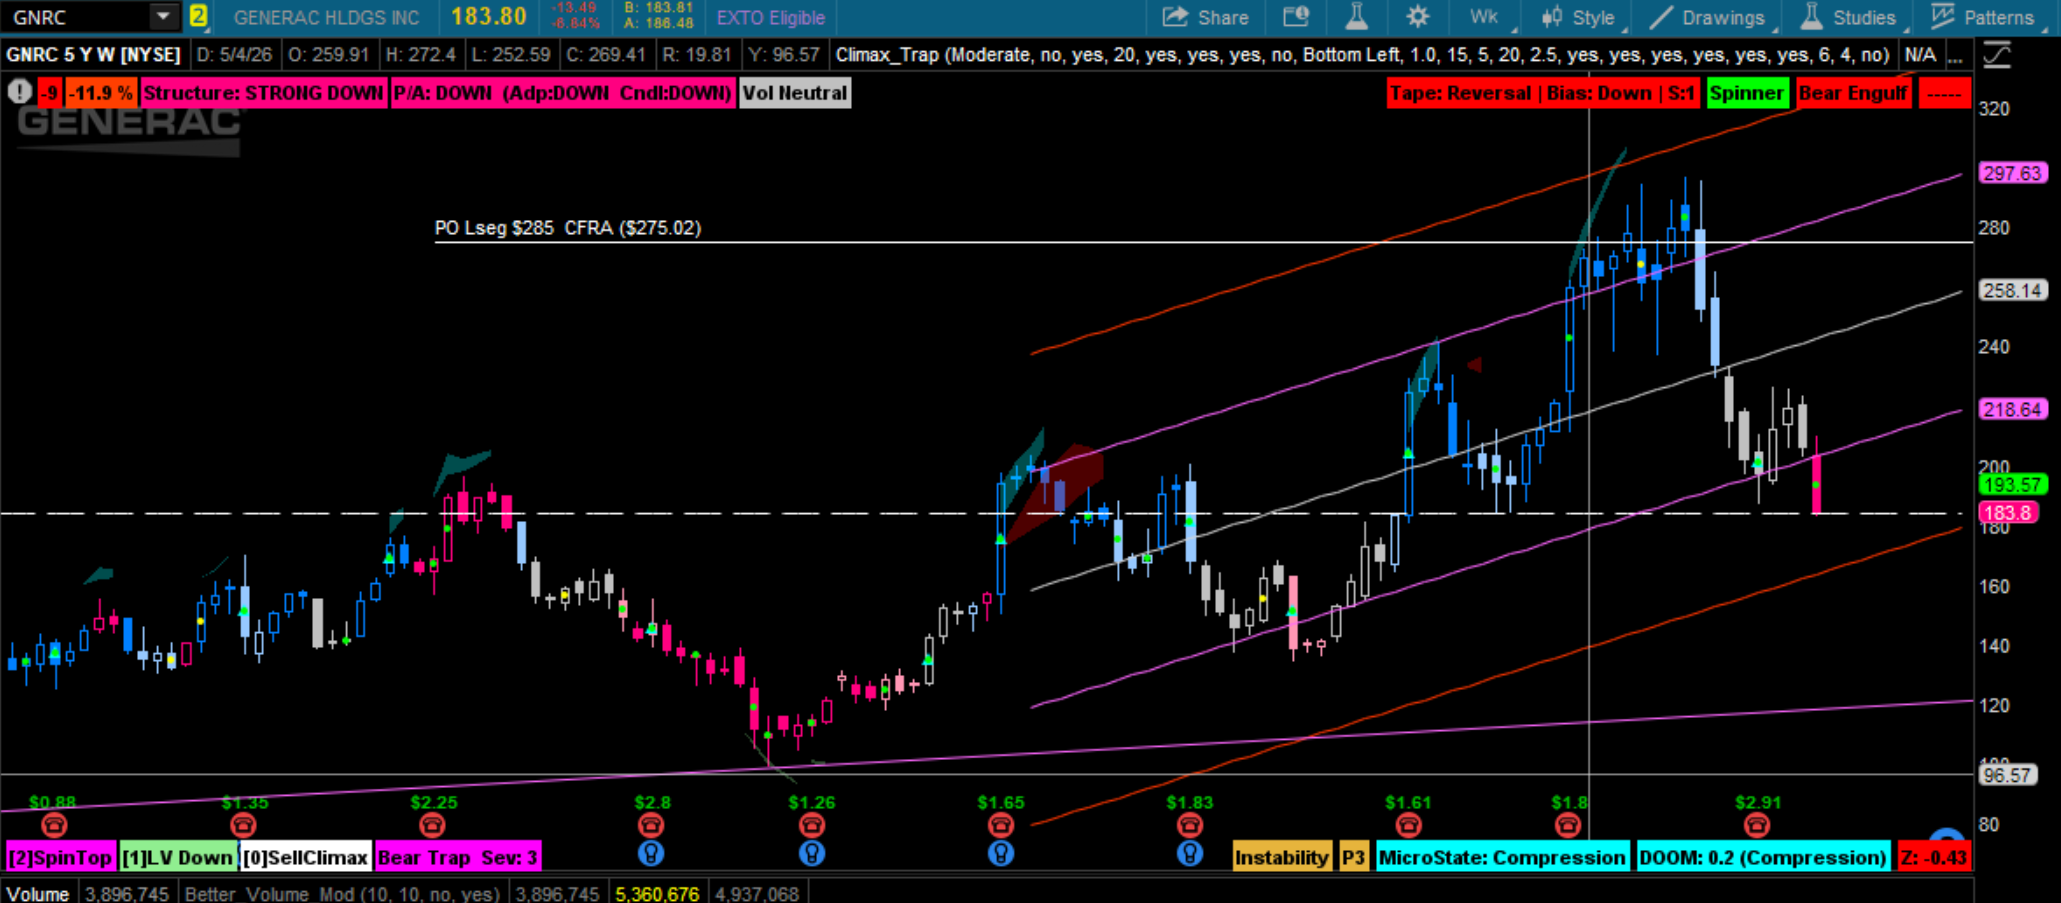Image resolution: width=2061 pixels, height=903 pixels.
Task: Click the yellow 2 symbol-link color box
Action: click(198, 17)
